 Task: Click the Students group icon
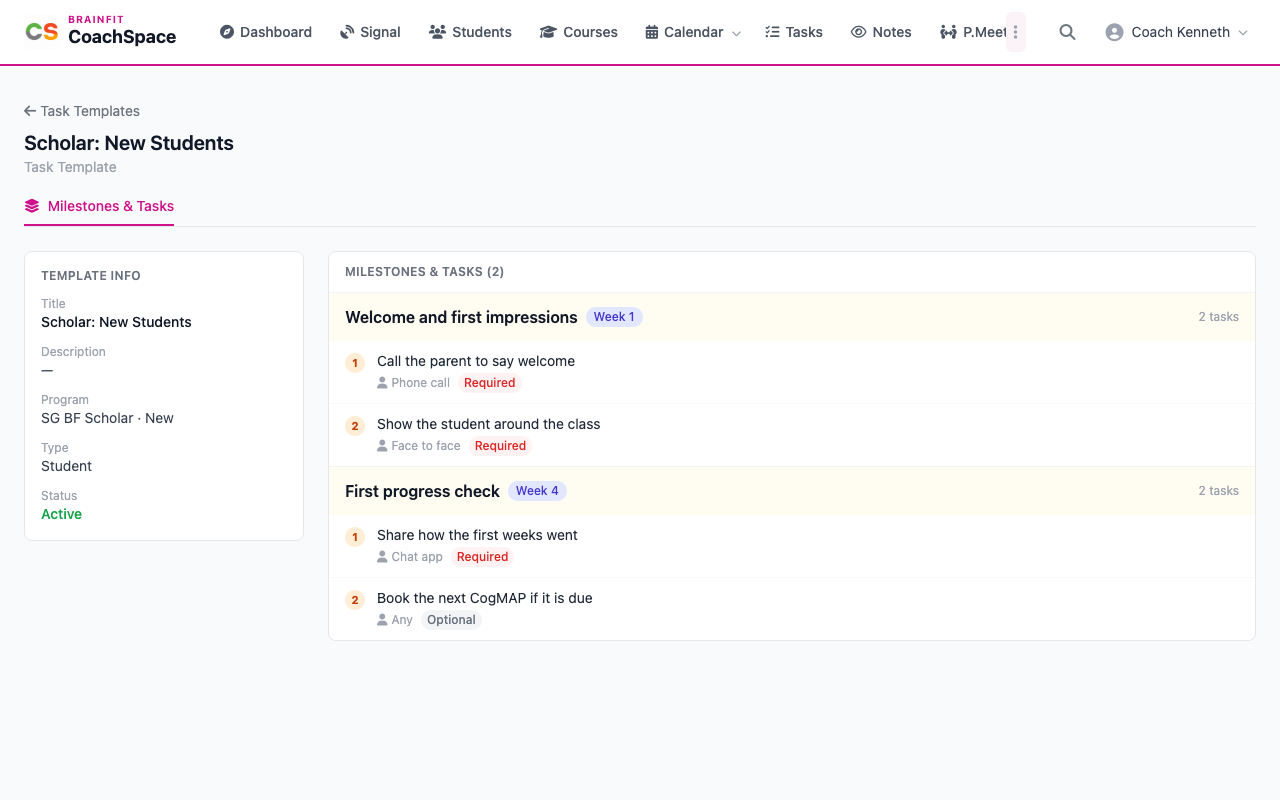click(437, 32)
